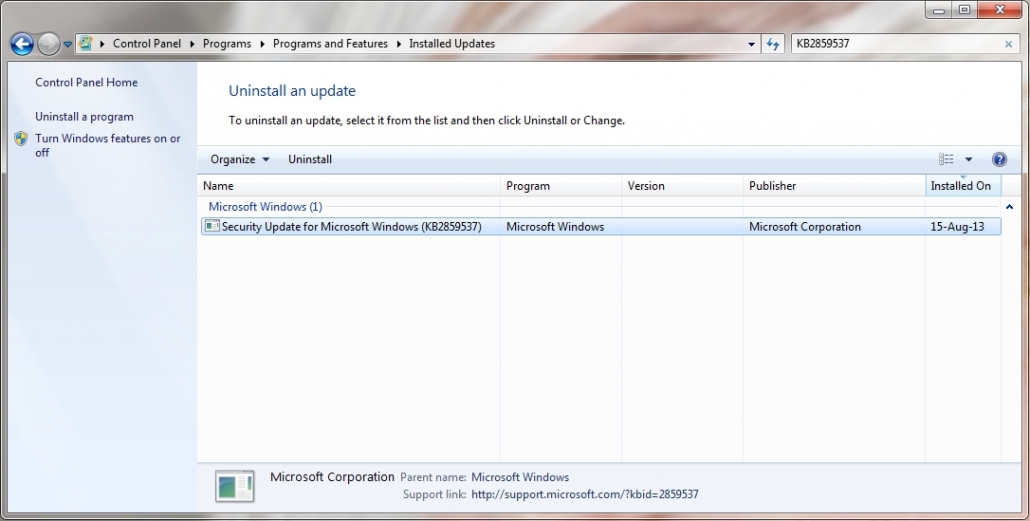Image resolution: width=1030 pixels, height=521 pixels.
Task: Click the update icon in KB2859537 row
Action: pos(212,226)
